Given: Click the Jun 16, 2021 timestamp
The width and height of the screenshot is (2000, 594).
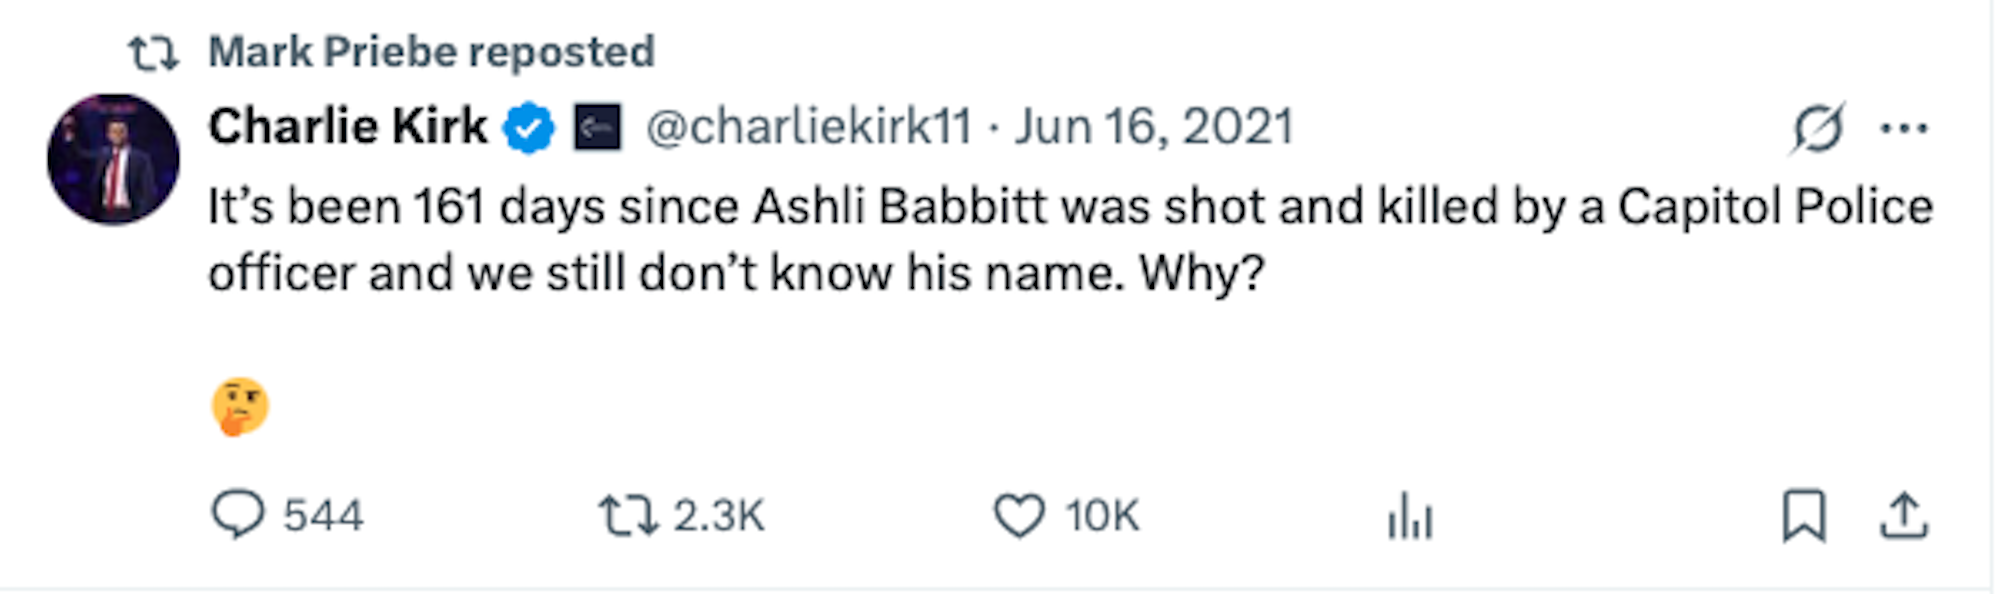Looking at the screenshot, I should tap(1154, 127).
